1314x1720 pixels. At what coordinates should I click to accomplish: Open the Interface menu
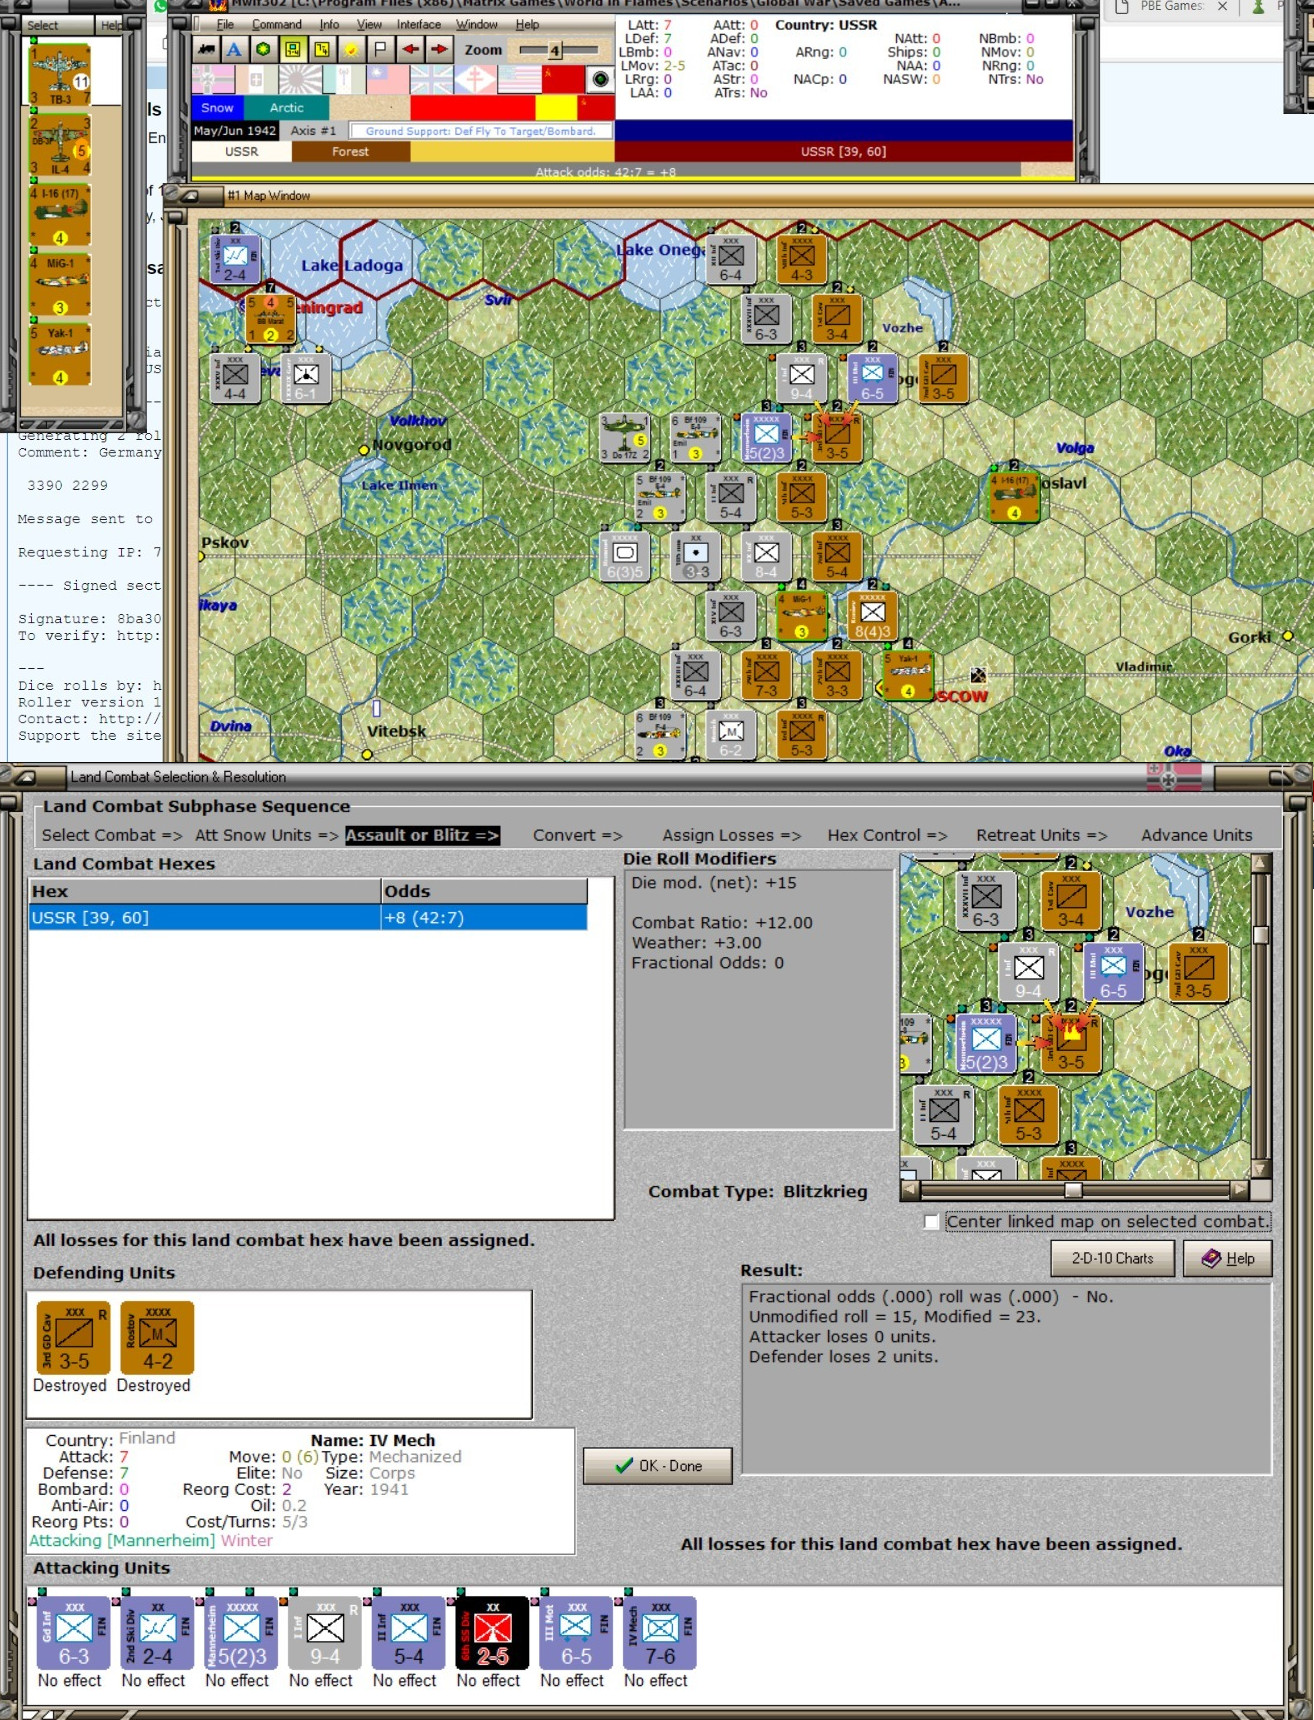click(x=419, y=24)
